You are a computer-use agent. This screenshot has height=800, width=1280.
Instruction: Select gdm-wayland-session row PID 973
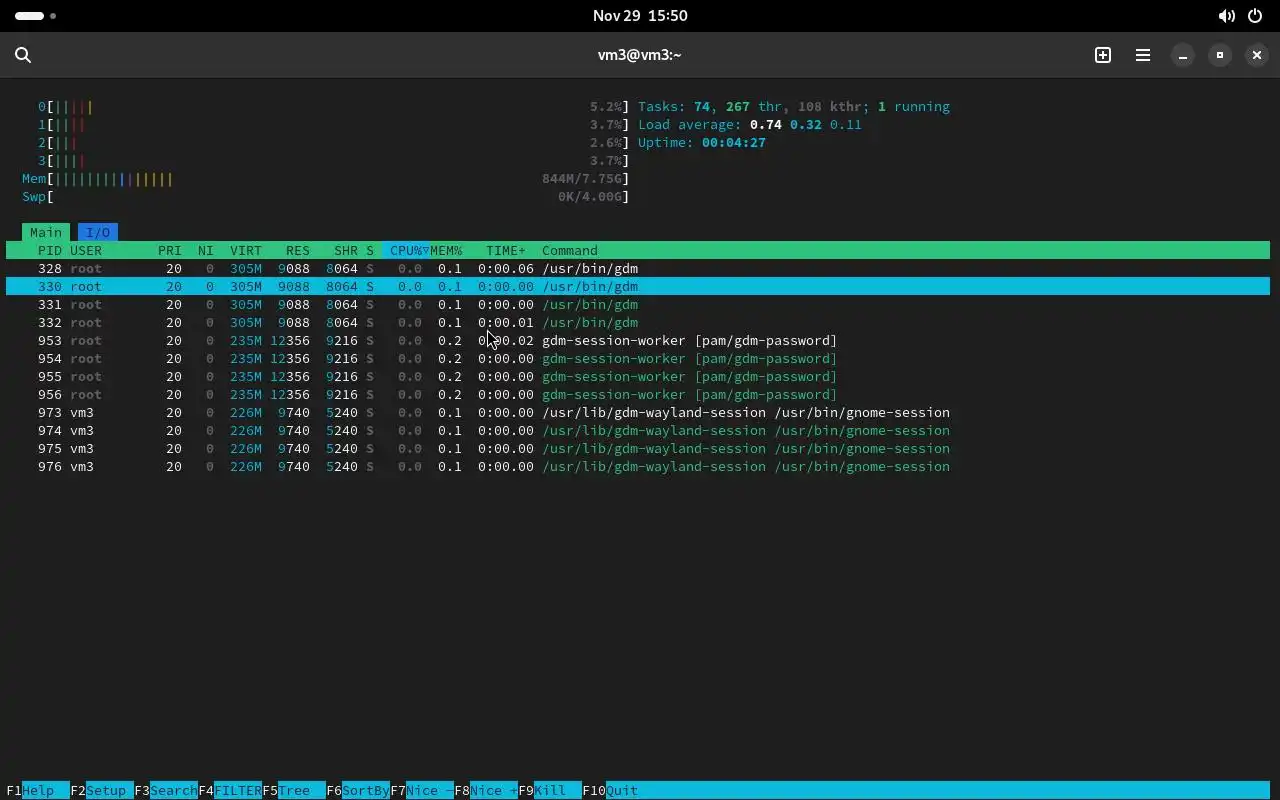coord(638,413)
